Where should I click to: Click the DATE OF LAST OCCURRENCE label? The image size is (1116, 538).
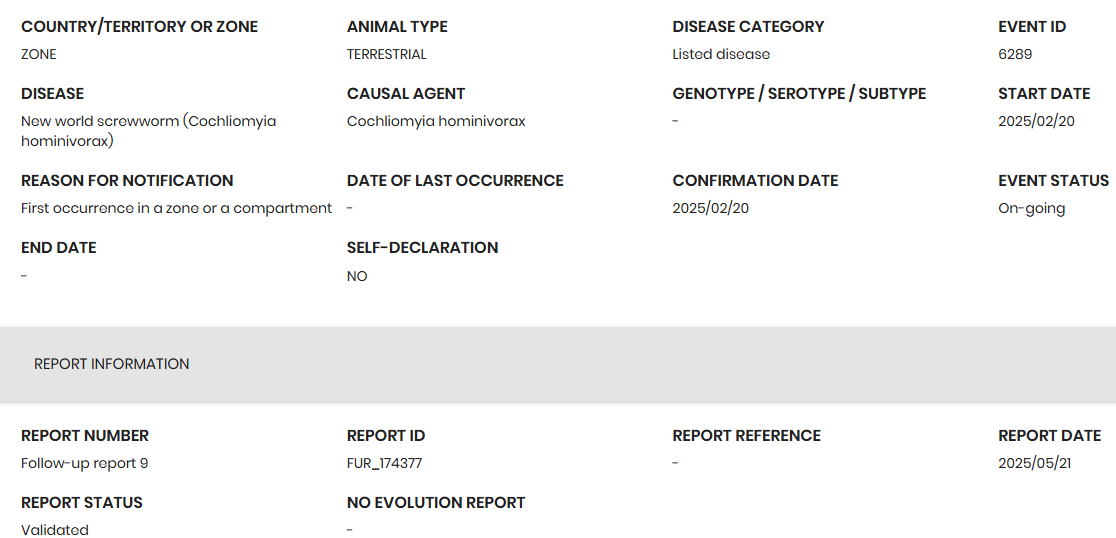point(455,181)
